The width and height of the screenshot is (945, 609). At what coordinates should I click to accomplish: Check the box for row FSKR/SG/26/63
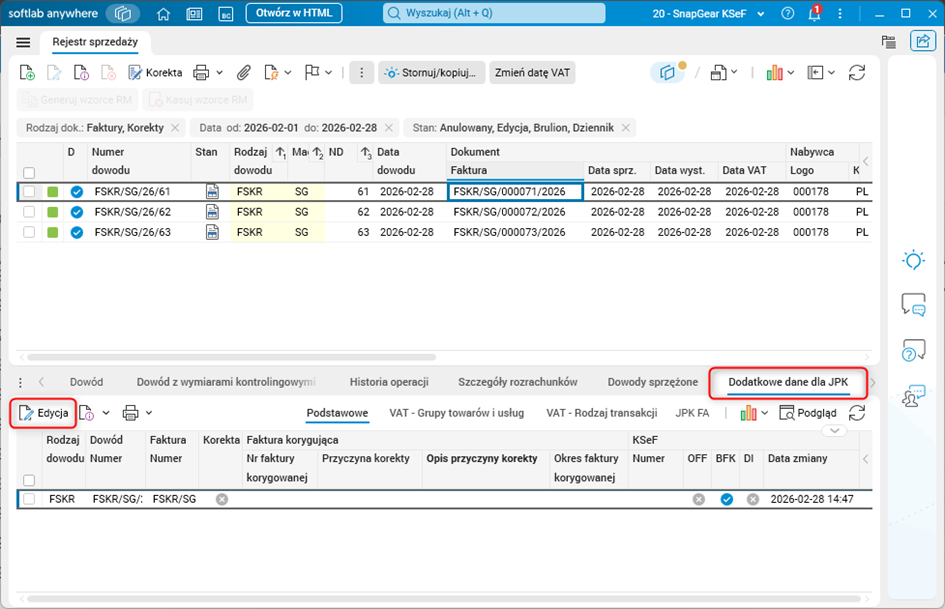click(30, 232)
